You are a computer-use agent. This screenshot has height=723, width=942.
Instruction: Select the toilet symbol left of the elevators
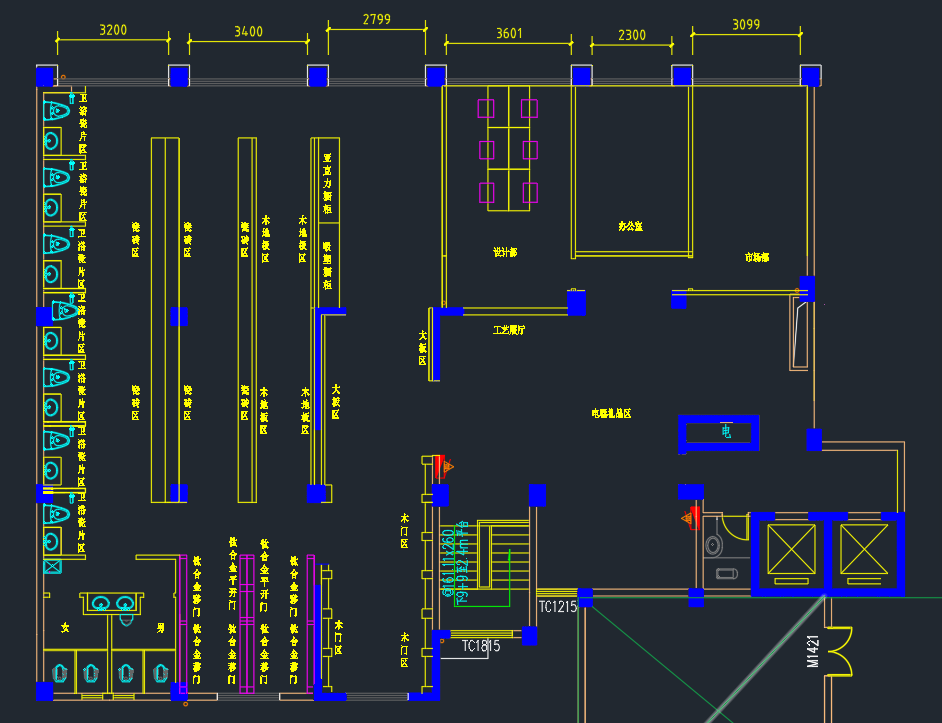pos(713,545)
